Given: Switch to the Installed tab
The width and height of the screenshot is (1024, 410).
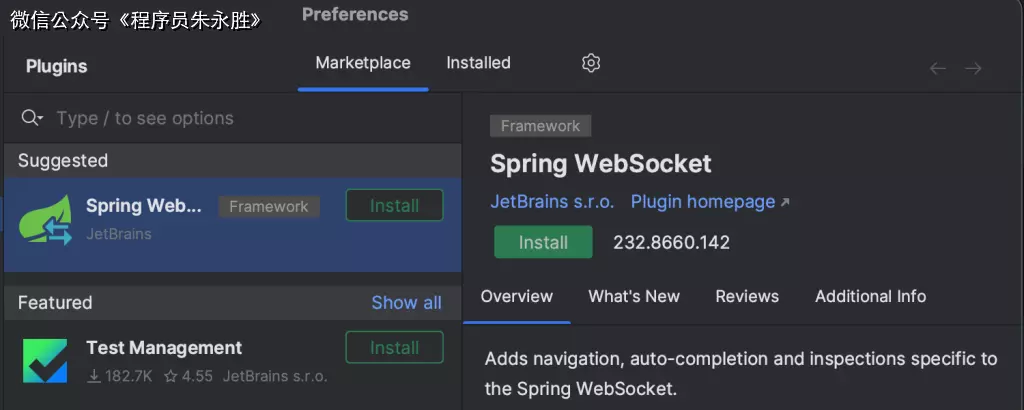Looking at the screenshot, I should [478, 63].
